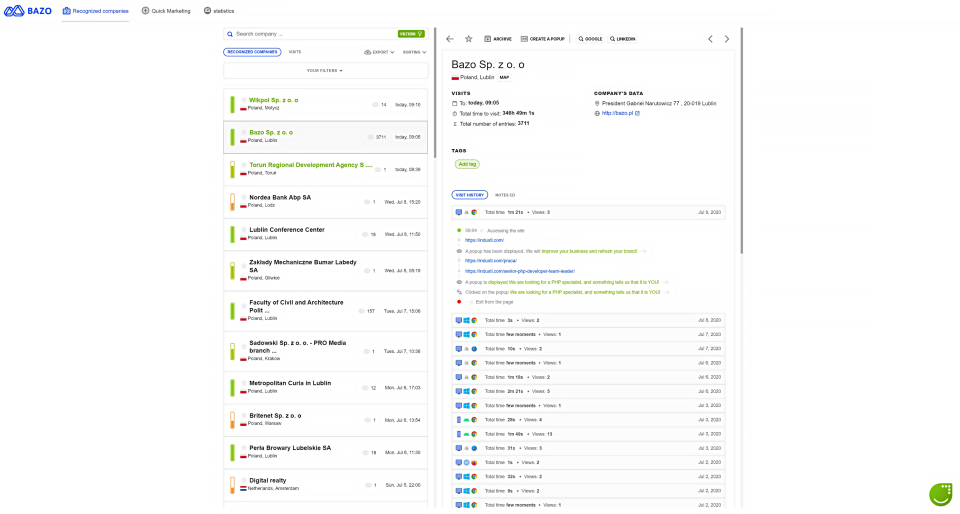Open the https://industi.com/ visited link
This screenshot has width=960, height=514.
[484, 240]
